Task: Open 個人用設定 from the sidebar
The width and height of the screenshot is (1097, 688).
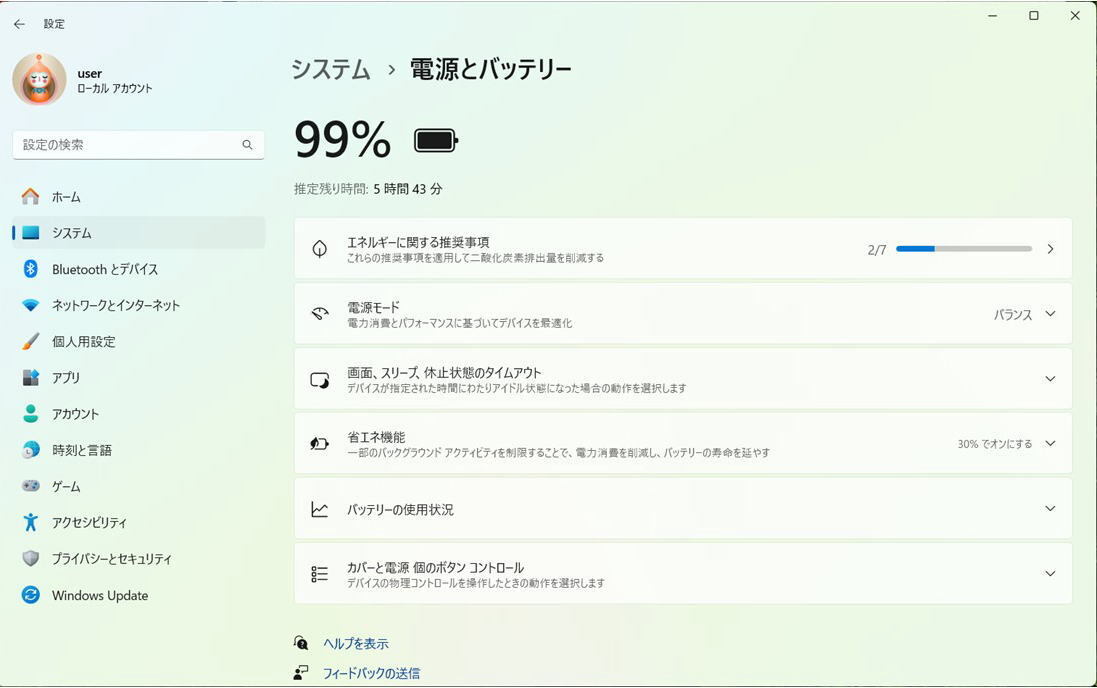Action: (x=80, y=341)
